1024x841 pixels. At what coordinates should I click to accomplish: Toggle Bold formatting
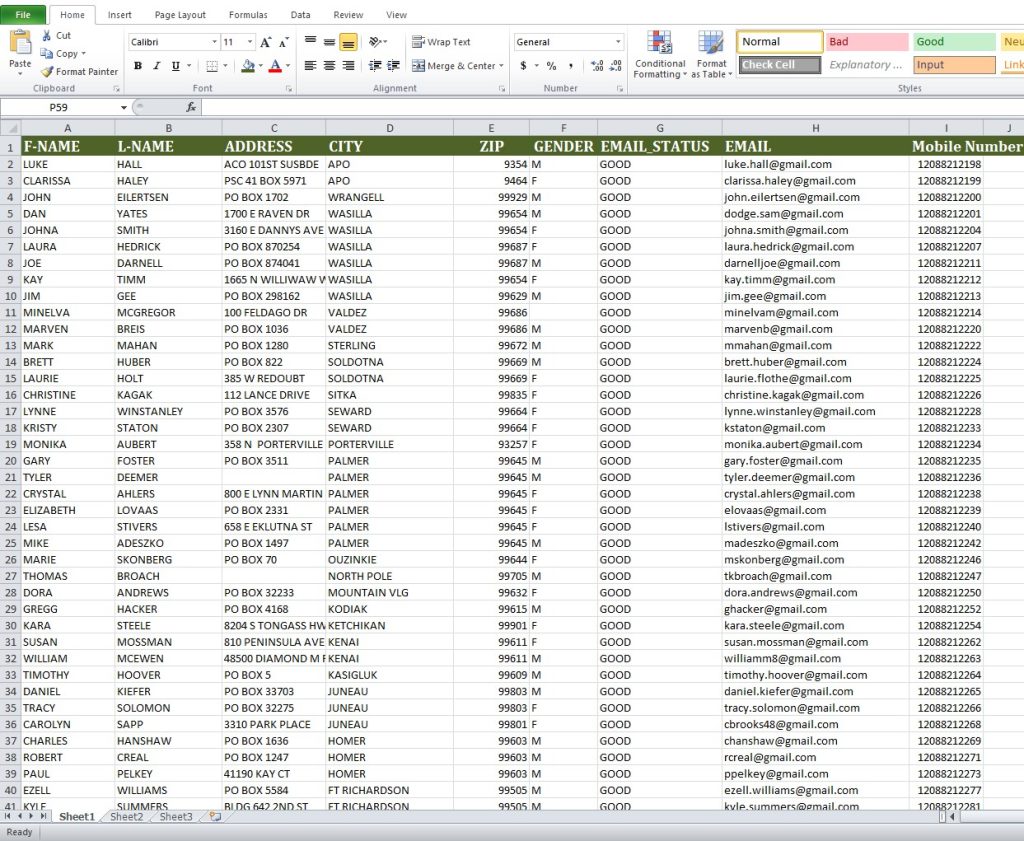click(138, 66)
